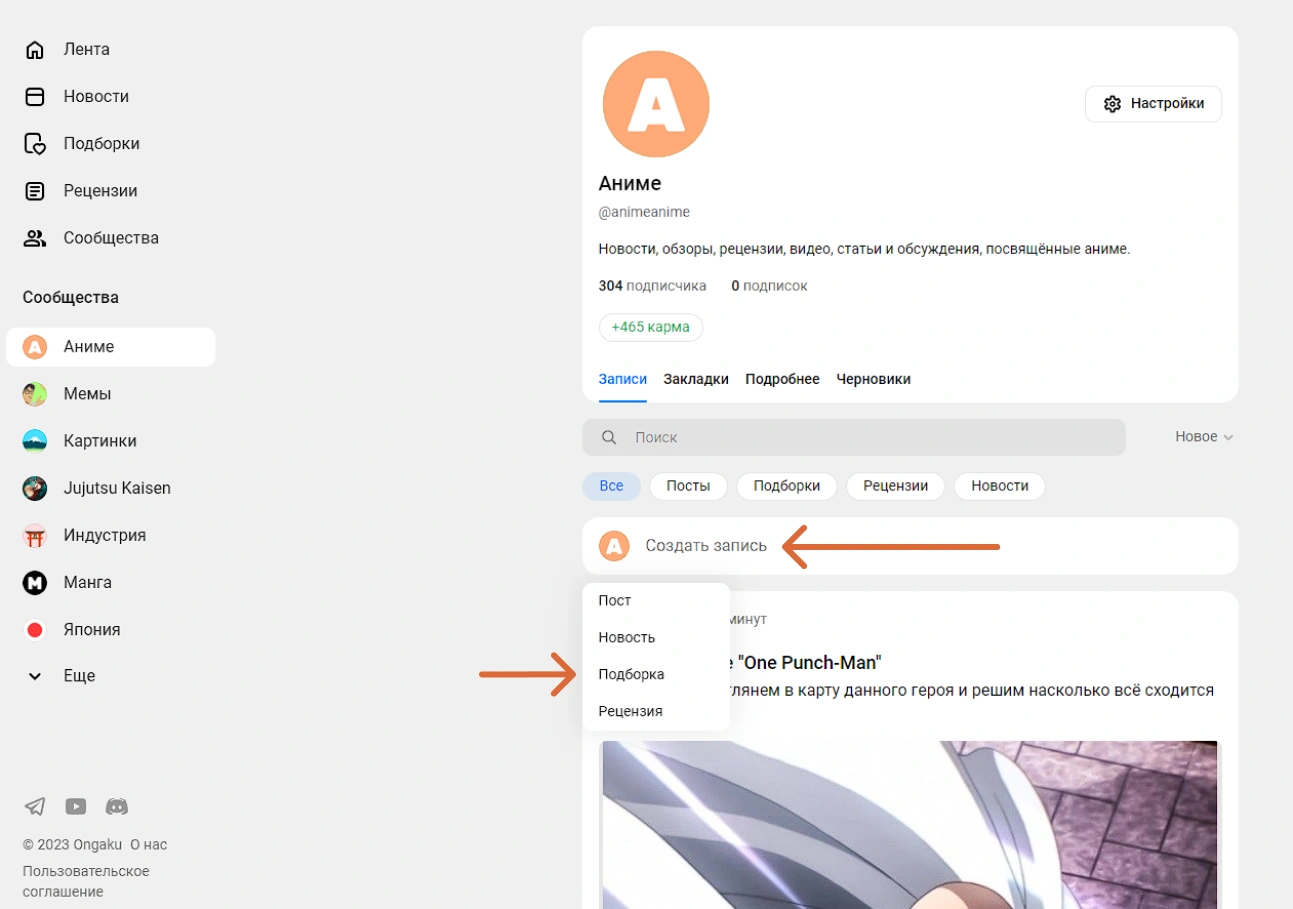Filter entries by Посты chip

[x=688, y=486]
